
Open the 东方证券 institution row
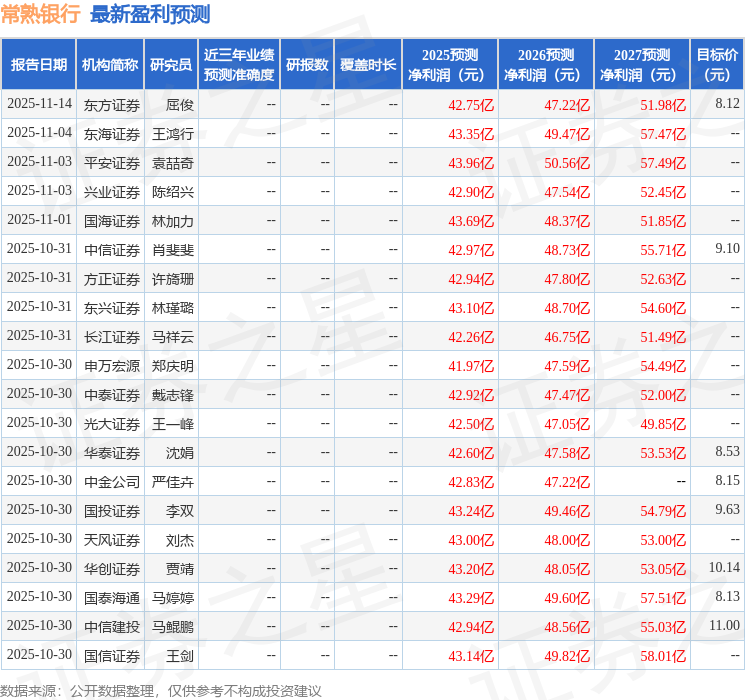point(111,104)
